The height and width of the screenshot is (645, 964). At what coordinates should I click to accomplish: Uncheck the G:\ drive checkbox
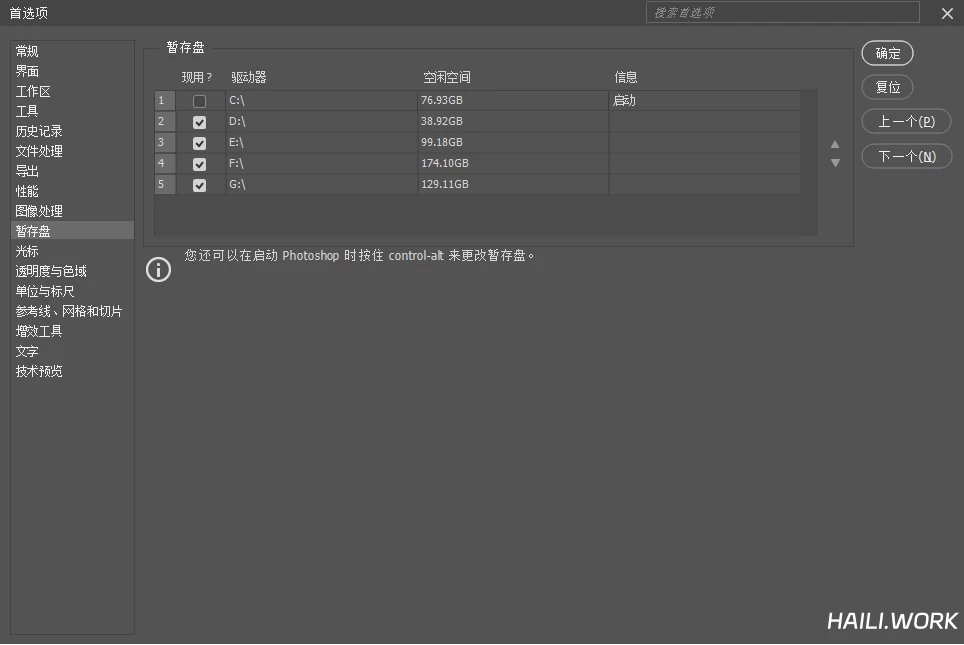coord(200,185)
